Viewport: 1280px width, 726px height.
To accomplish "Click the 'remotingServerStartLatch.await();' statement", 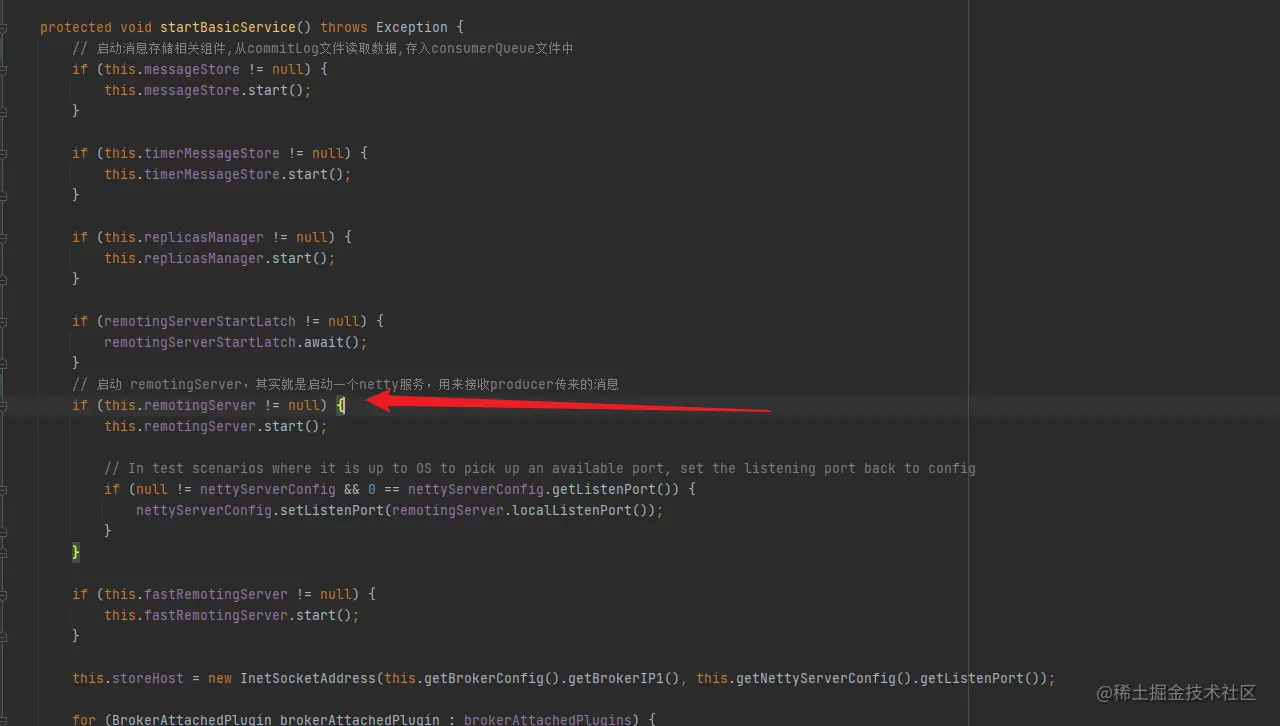I will [236, 342].
